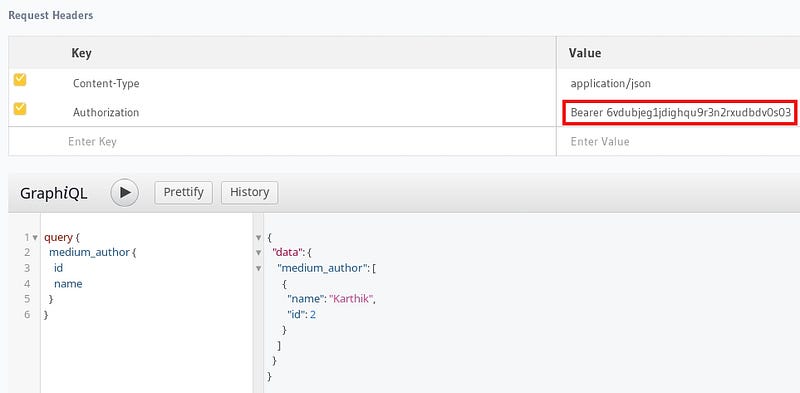Uncheck the Content-Type header checkbox
This screenshot has height=393, width=800.
20,80
